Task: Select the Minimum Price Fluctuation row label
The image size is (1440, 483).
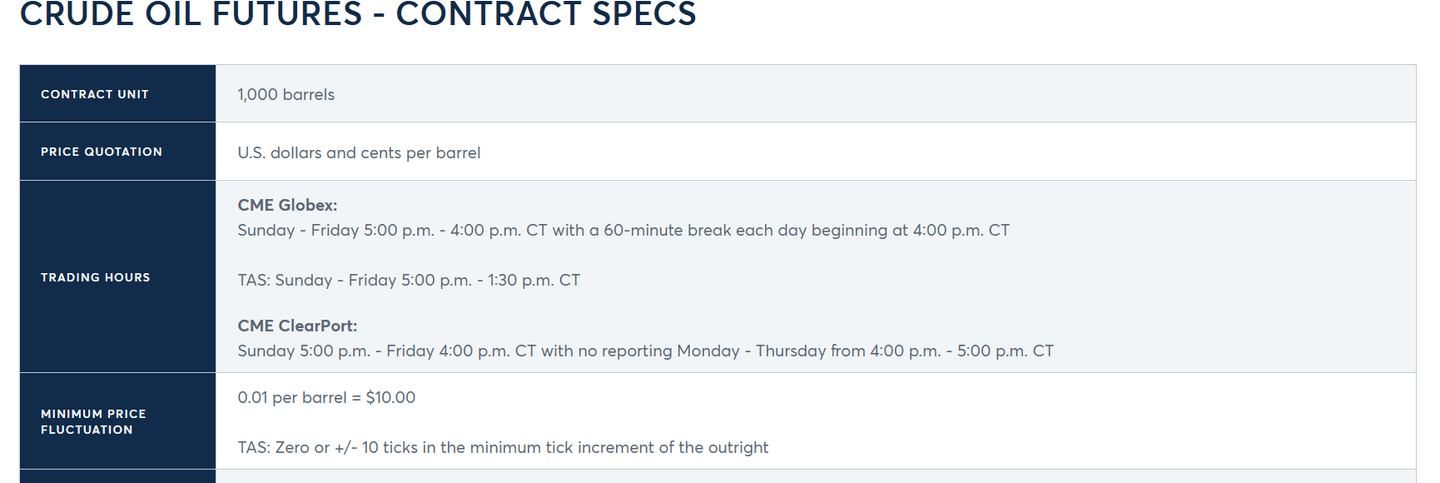Action: tap(93, 422)
